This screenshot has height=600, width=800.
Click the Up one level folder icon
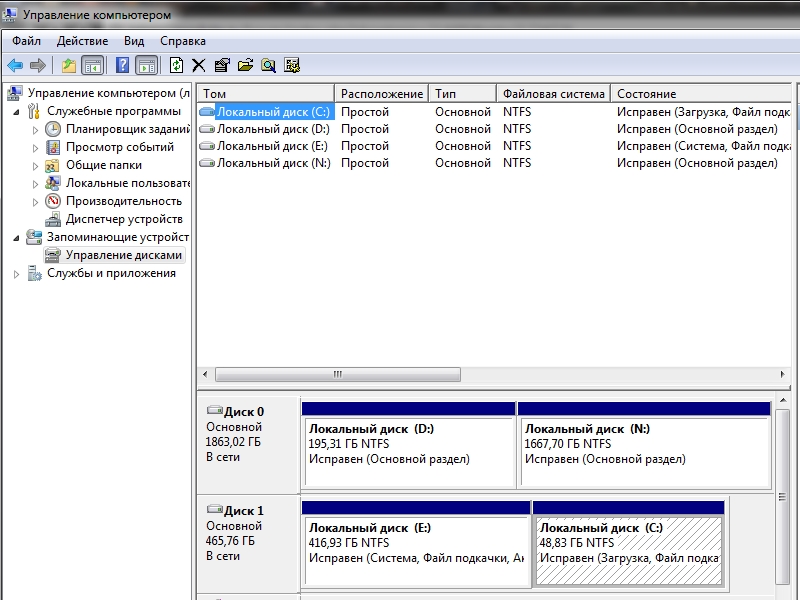pyautogui.click(x=68, y=65)
